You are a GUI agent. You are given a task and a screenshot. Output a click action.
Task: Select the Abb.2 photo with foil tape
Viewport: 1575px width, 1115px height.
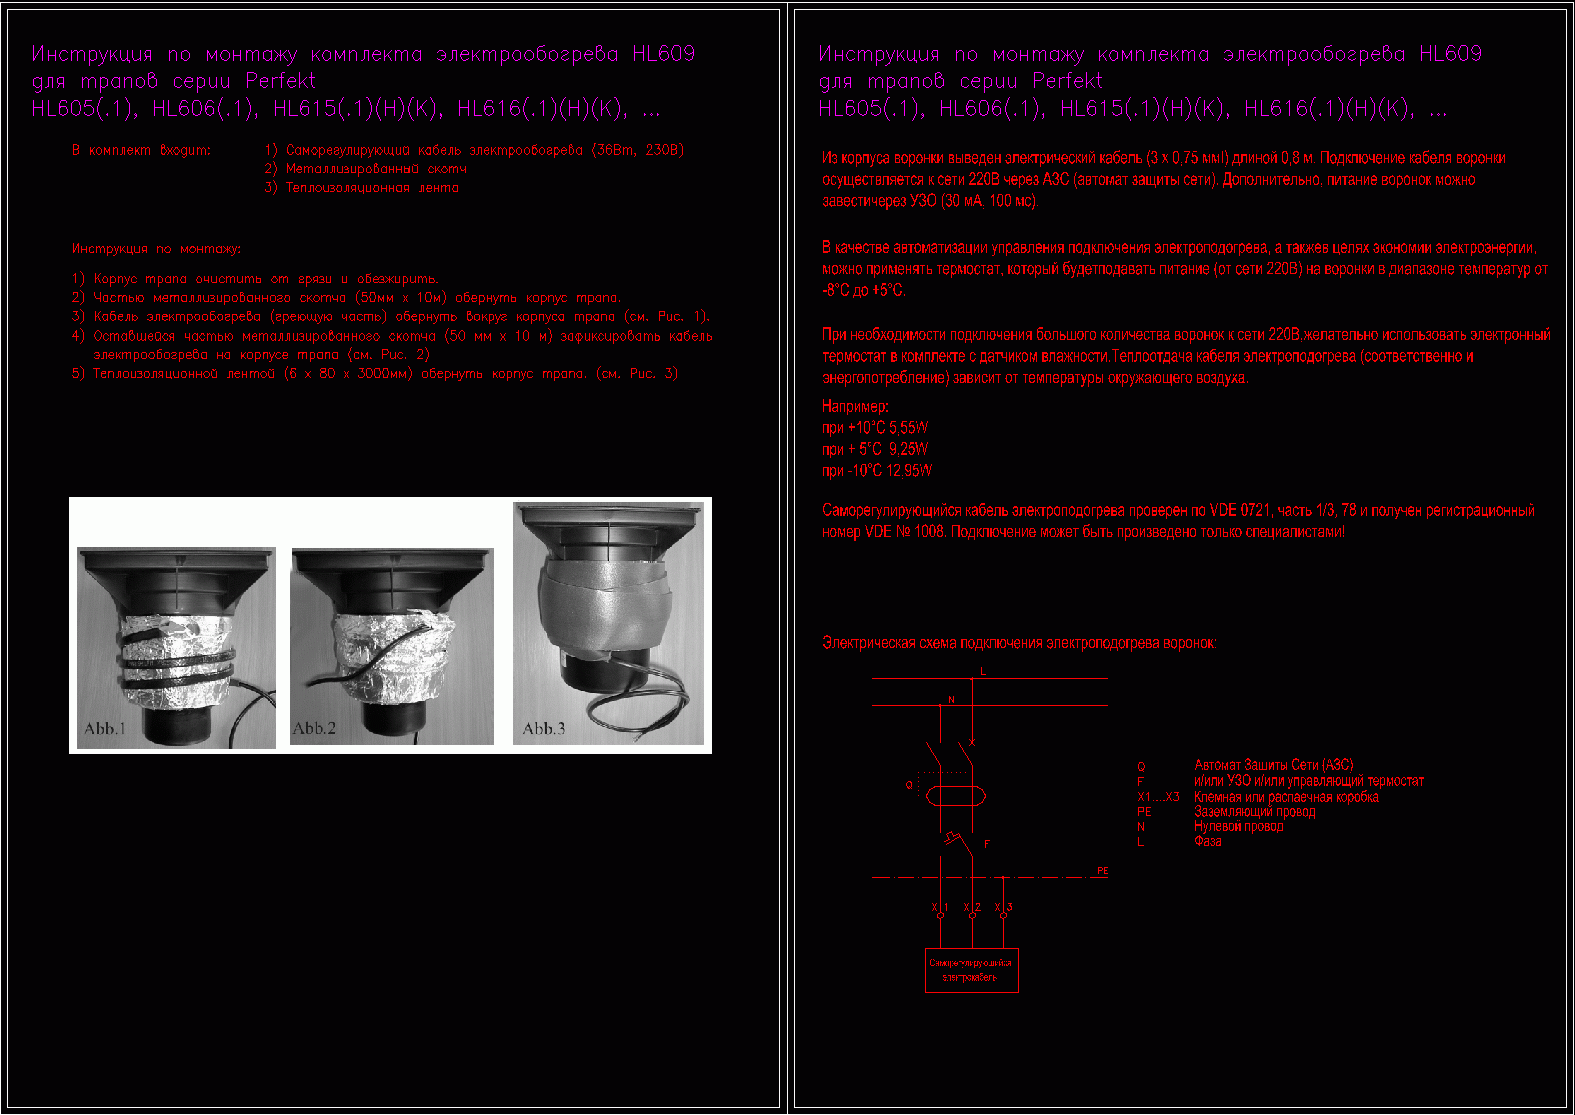[392, 645]
